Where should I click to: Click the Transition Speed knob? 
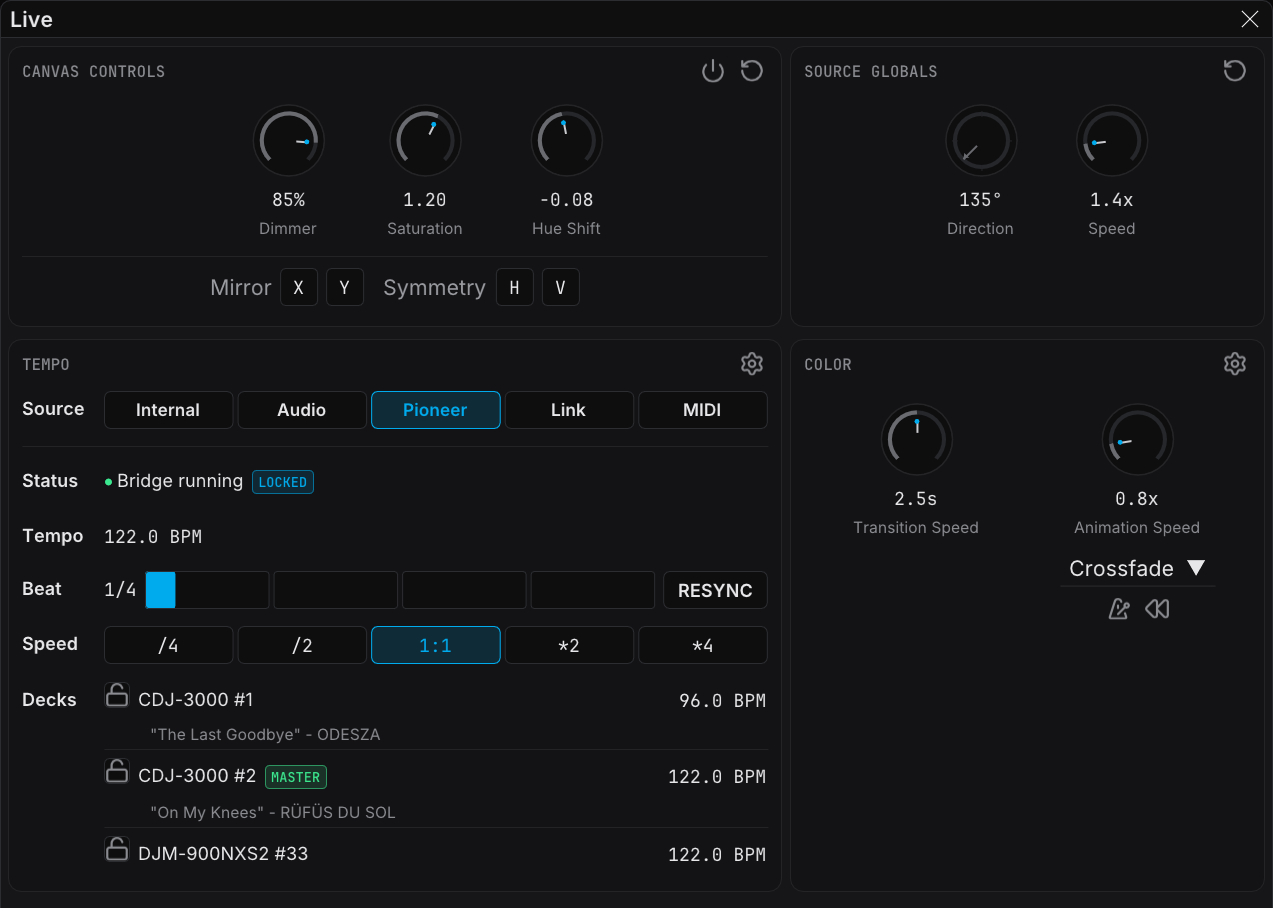tap(916, 440)
